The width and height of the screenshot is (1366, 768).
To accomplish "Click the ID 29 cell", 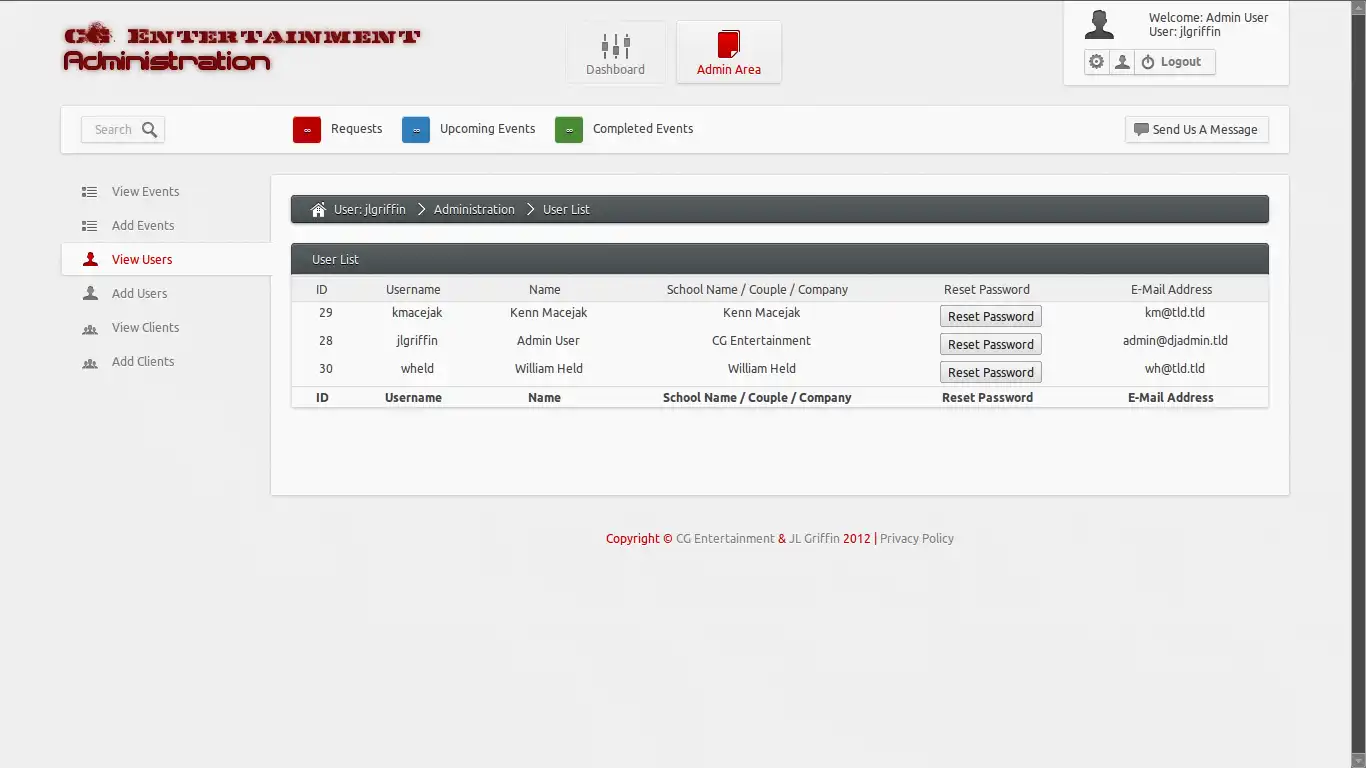I will pyautogui.click(x=326, y=313).
